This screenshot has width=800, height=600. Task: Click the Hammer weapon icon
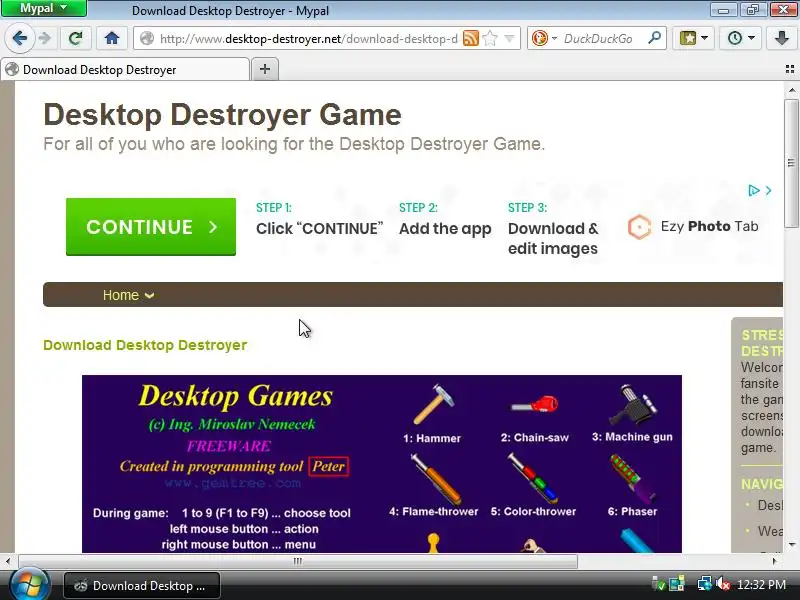pyautogui.click(x=433, y=405)
